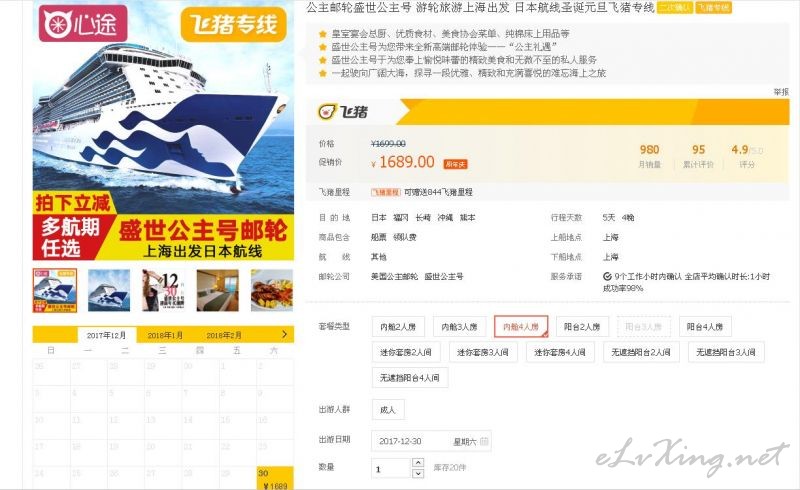Increase quantity with the up arrow
This screenshot has height=490, width=800.
(x=417, y=462)
